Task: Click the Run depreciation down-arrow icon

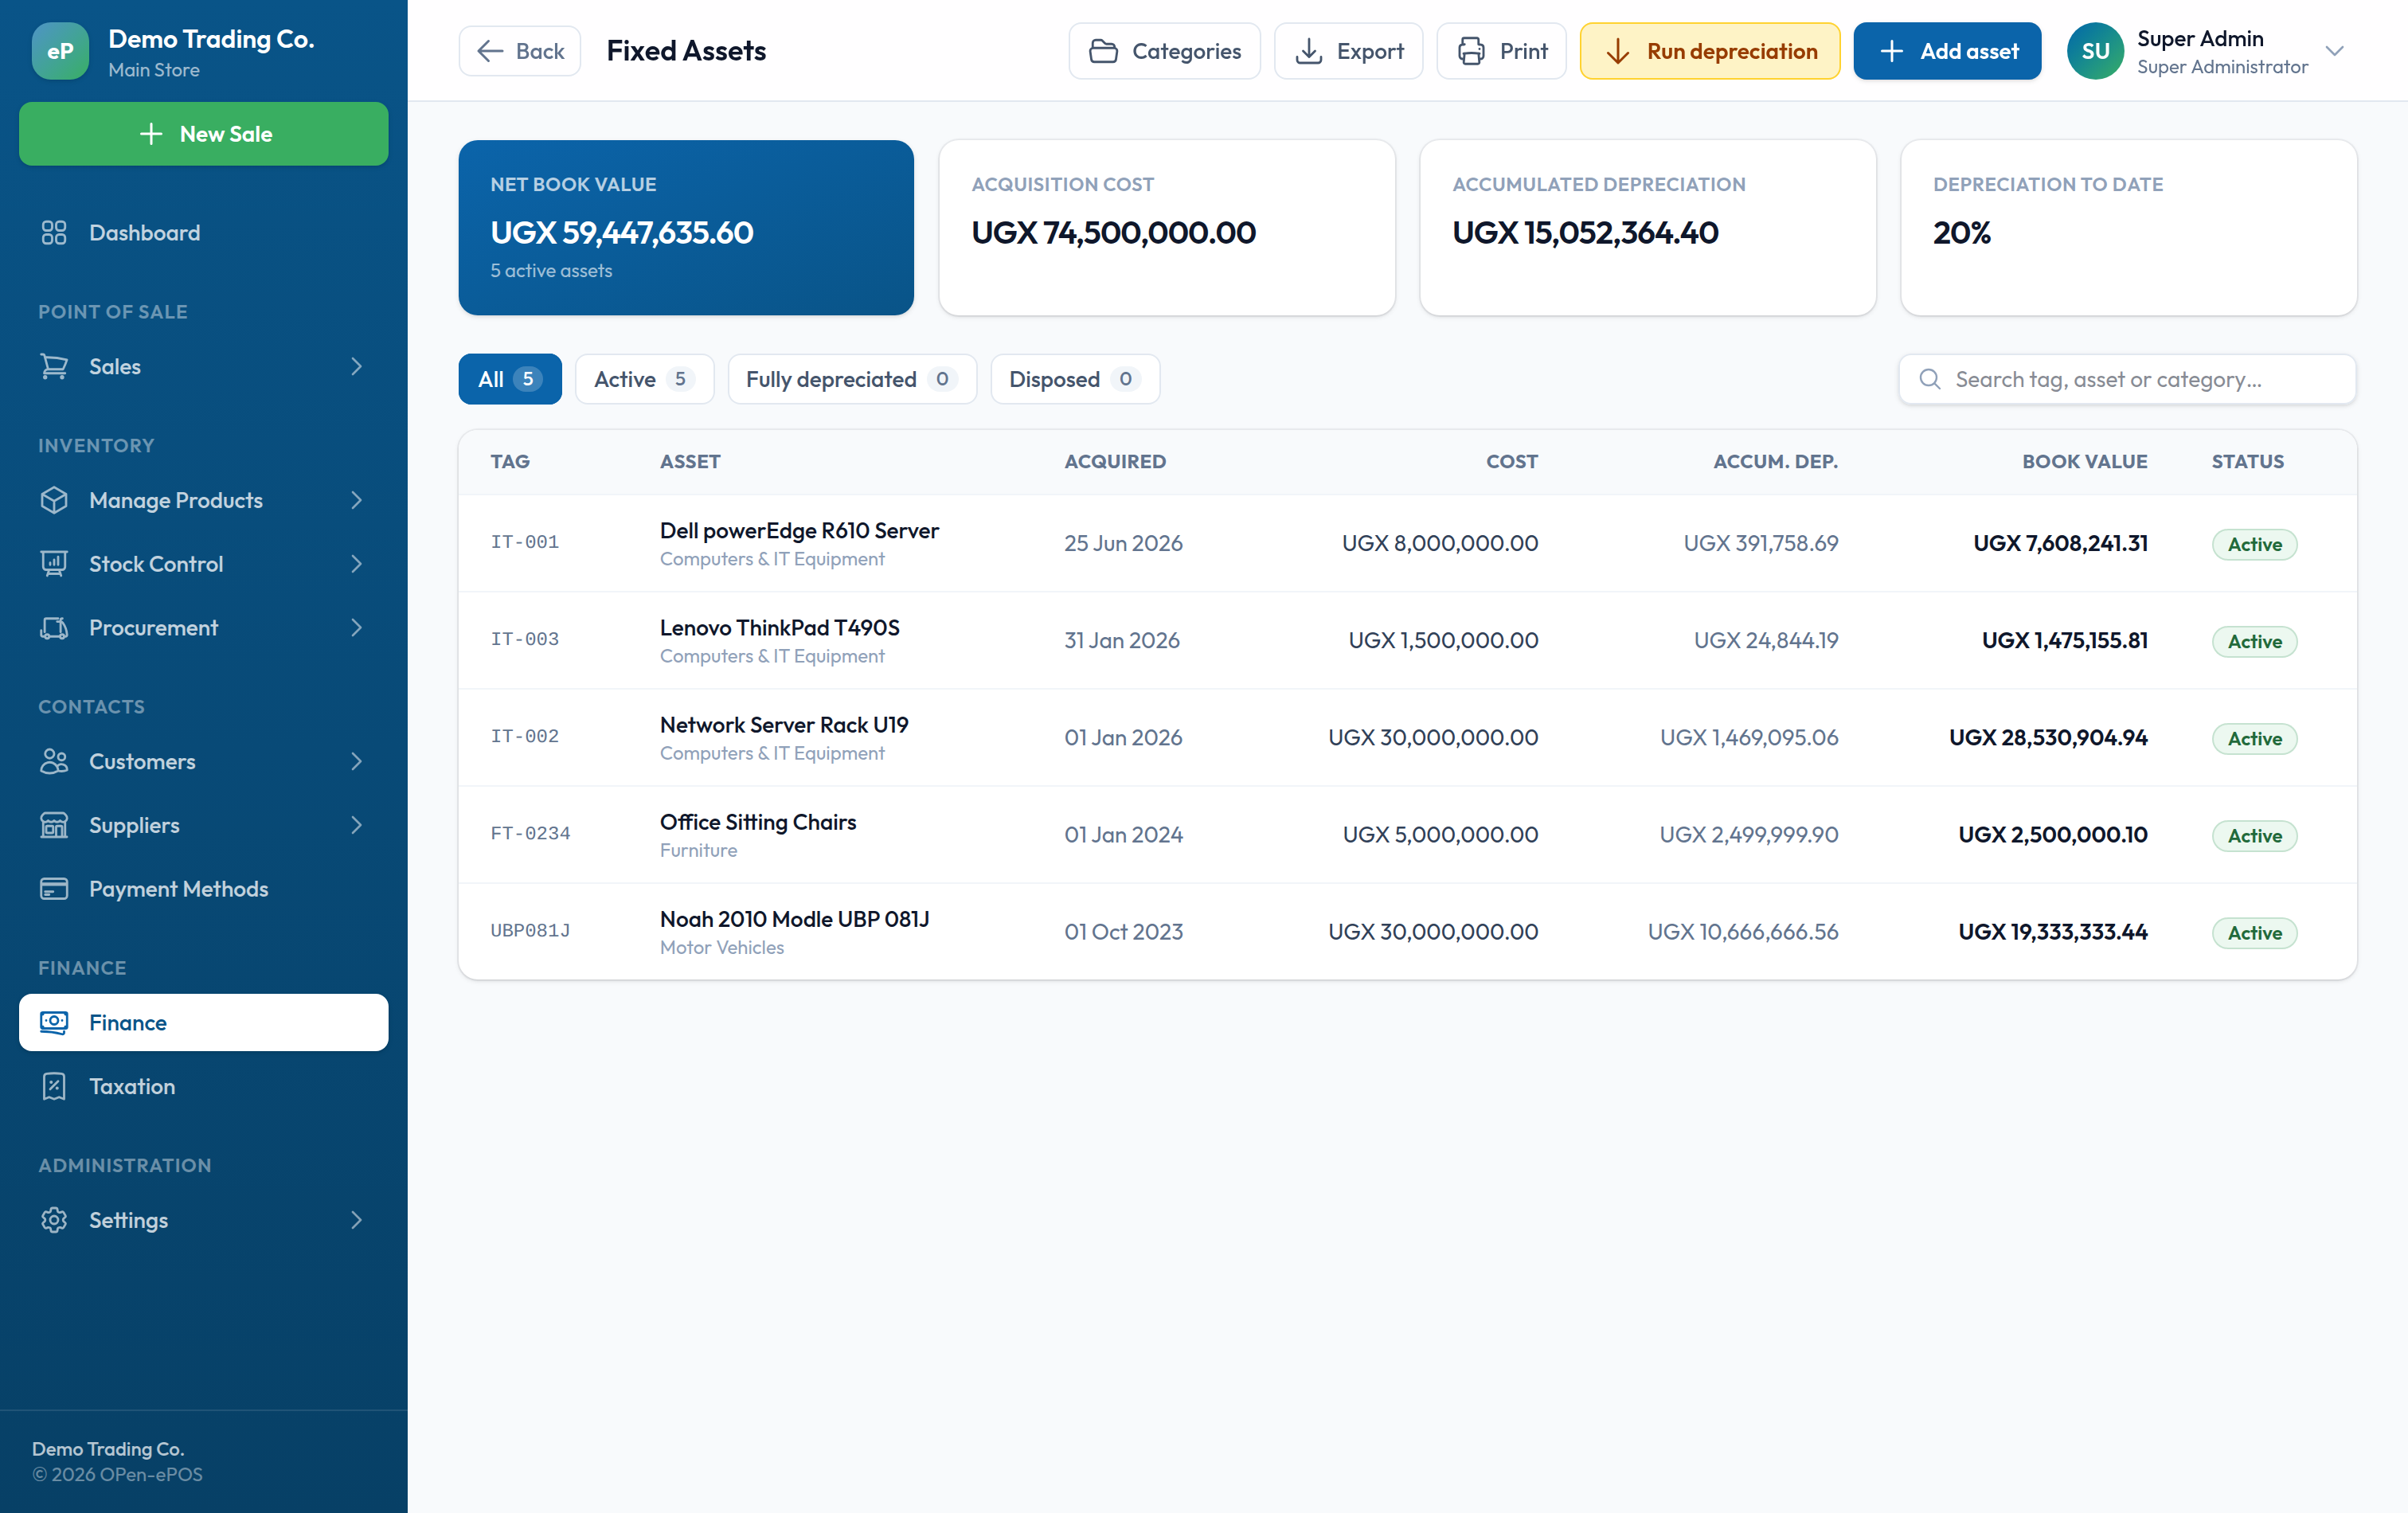Action: (x=1618, y=51)
